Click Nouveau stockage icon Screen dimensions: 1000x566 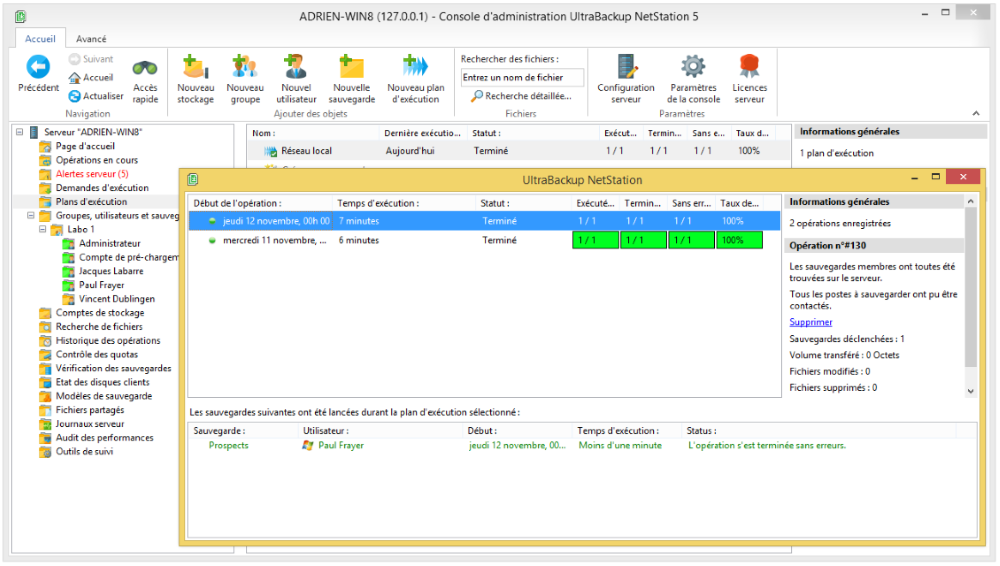(x=195, y=68)
